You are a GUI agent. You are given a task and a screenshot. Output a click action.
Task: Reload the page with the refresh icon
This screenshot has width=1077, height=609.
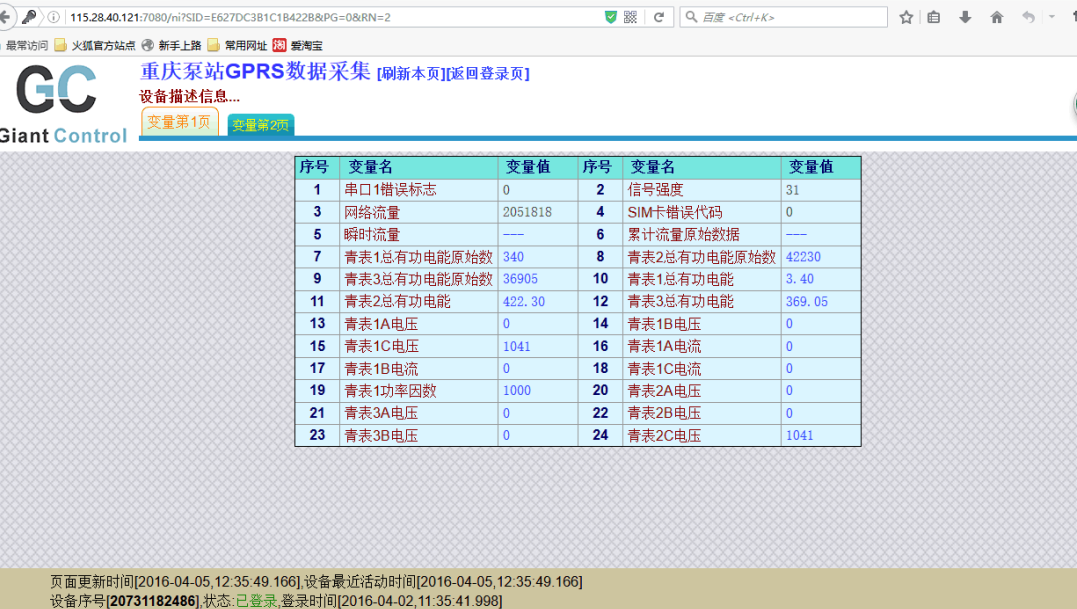tap(659, 17)
